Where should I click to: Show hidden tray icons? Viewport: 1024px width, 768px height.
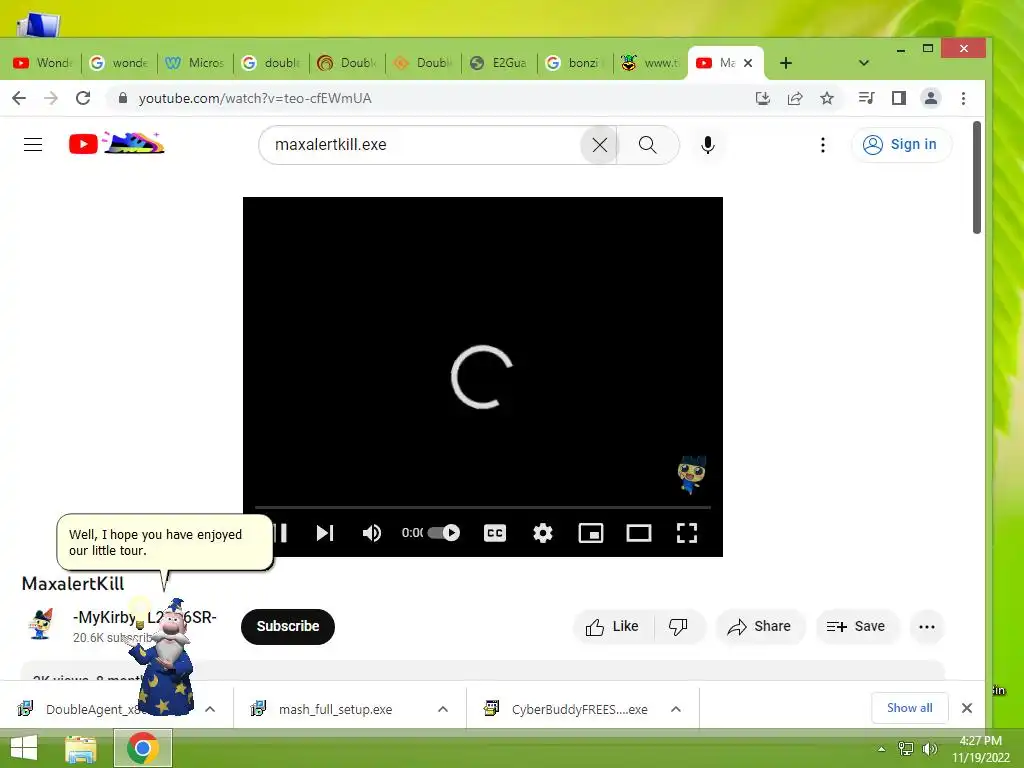point(882,749)
